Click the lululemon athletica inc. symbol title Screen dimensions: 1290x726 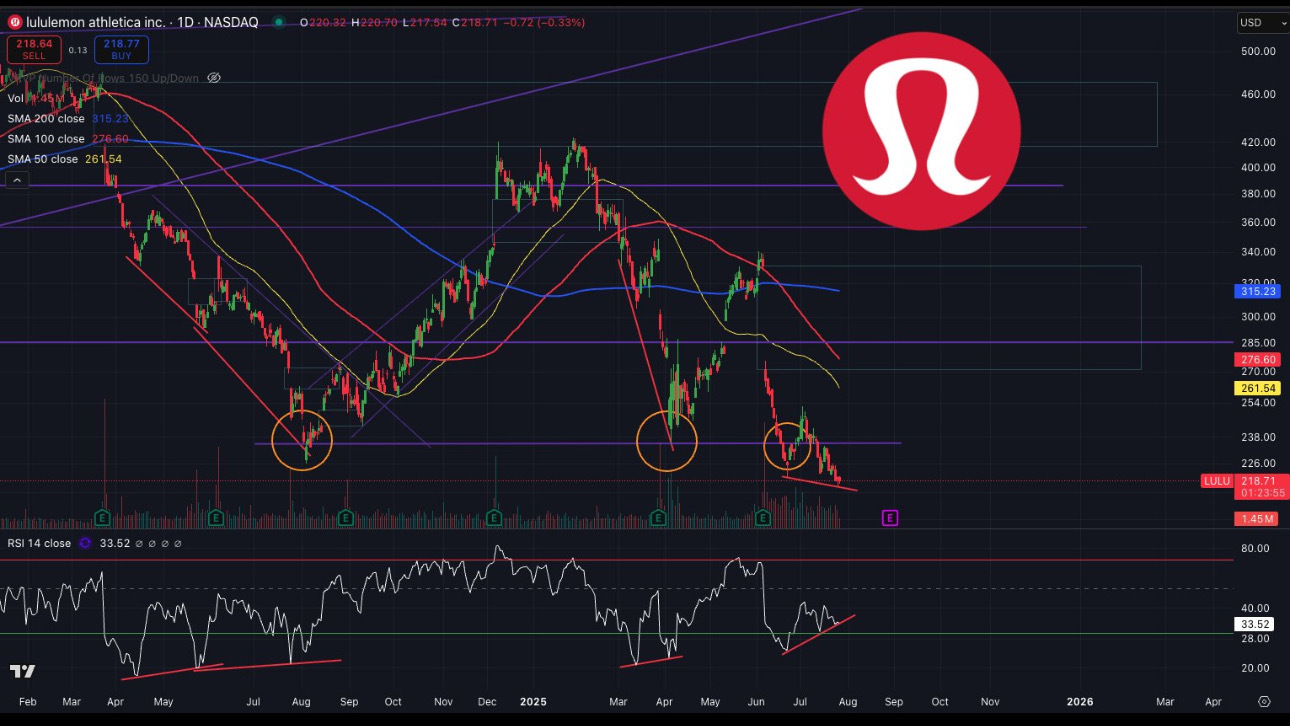(x=86, y=21)
